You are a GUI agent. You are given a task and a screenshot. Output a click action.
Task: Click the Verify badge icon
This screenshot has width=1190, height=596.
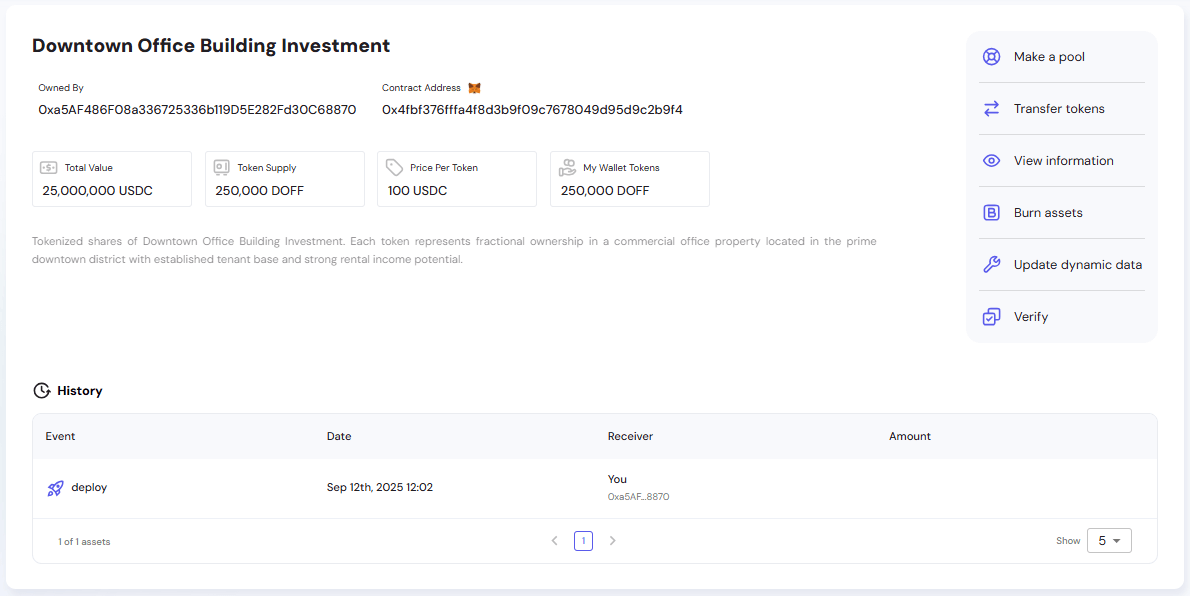991,316
